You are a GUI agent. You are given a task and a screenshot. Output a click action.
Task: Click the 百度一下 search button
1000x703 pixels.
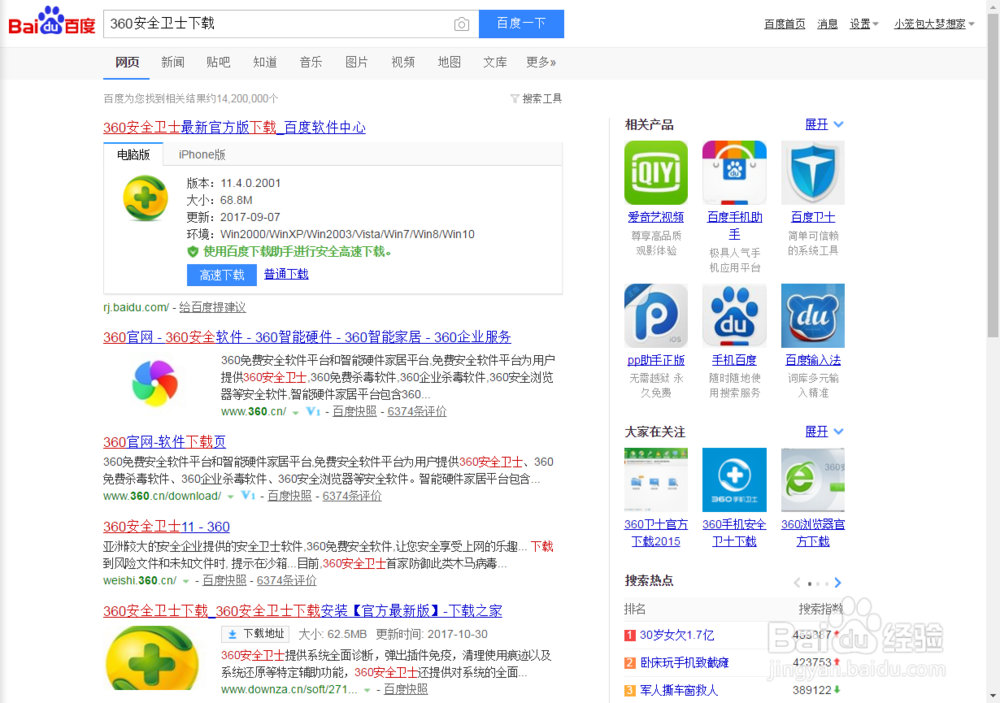521,23
